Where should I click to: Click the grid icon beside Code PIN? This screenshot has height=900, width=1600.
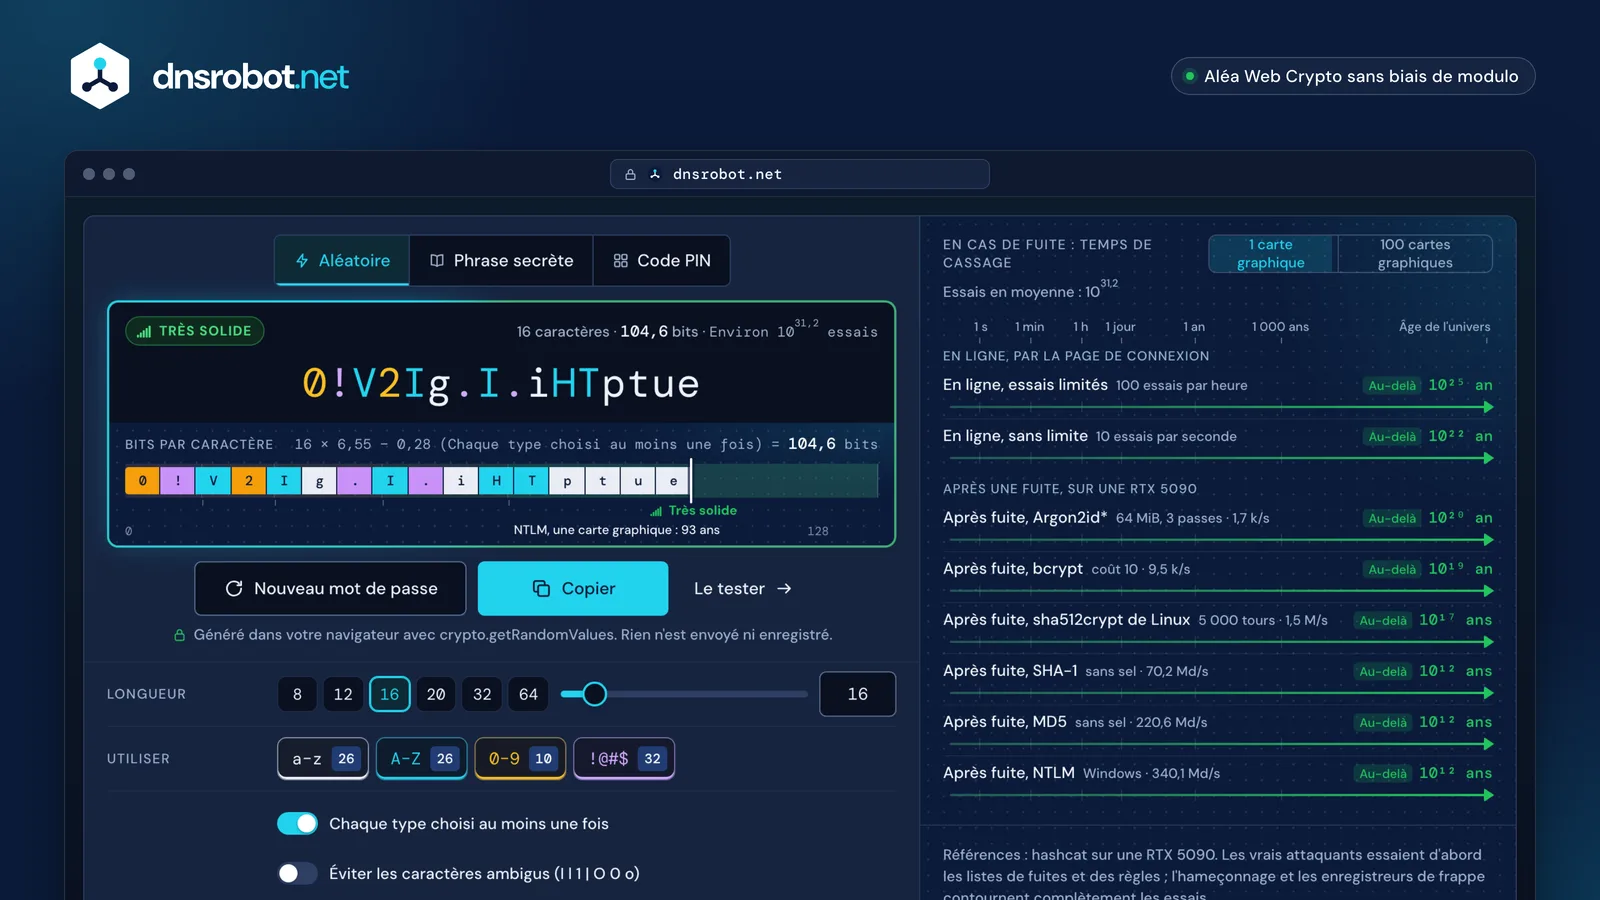[621, 261]
